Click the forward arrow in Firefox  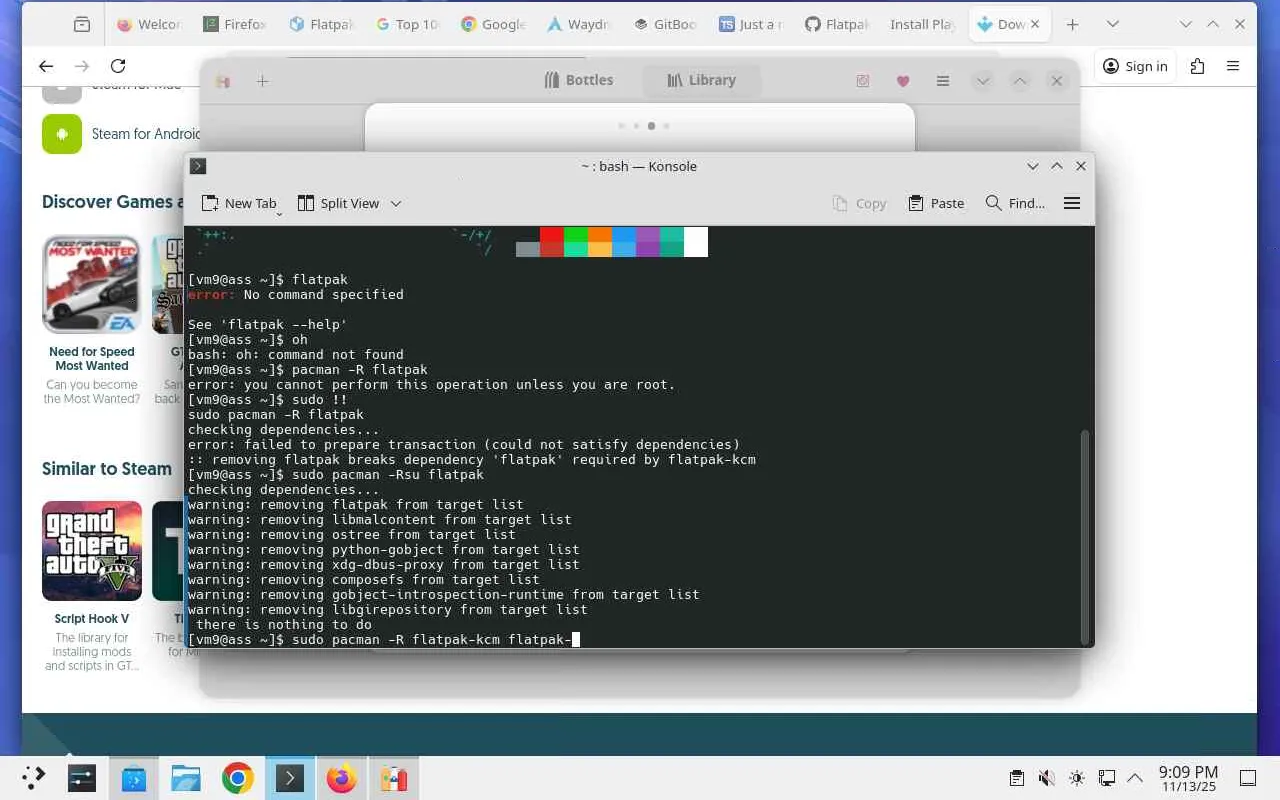pos(82,66)
